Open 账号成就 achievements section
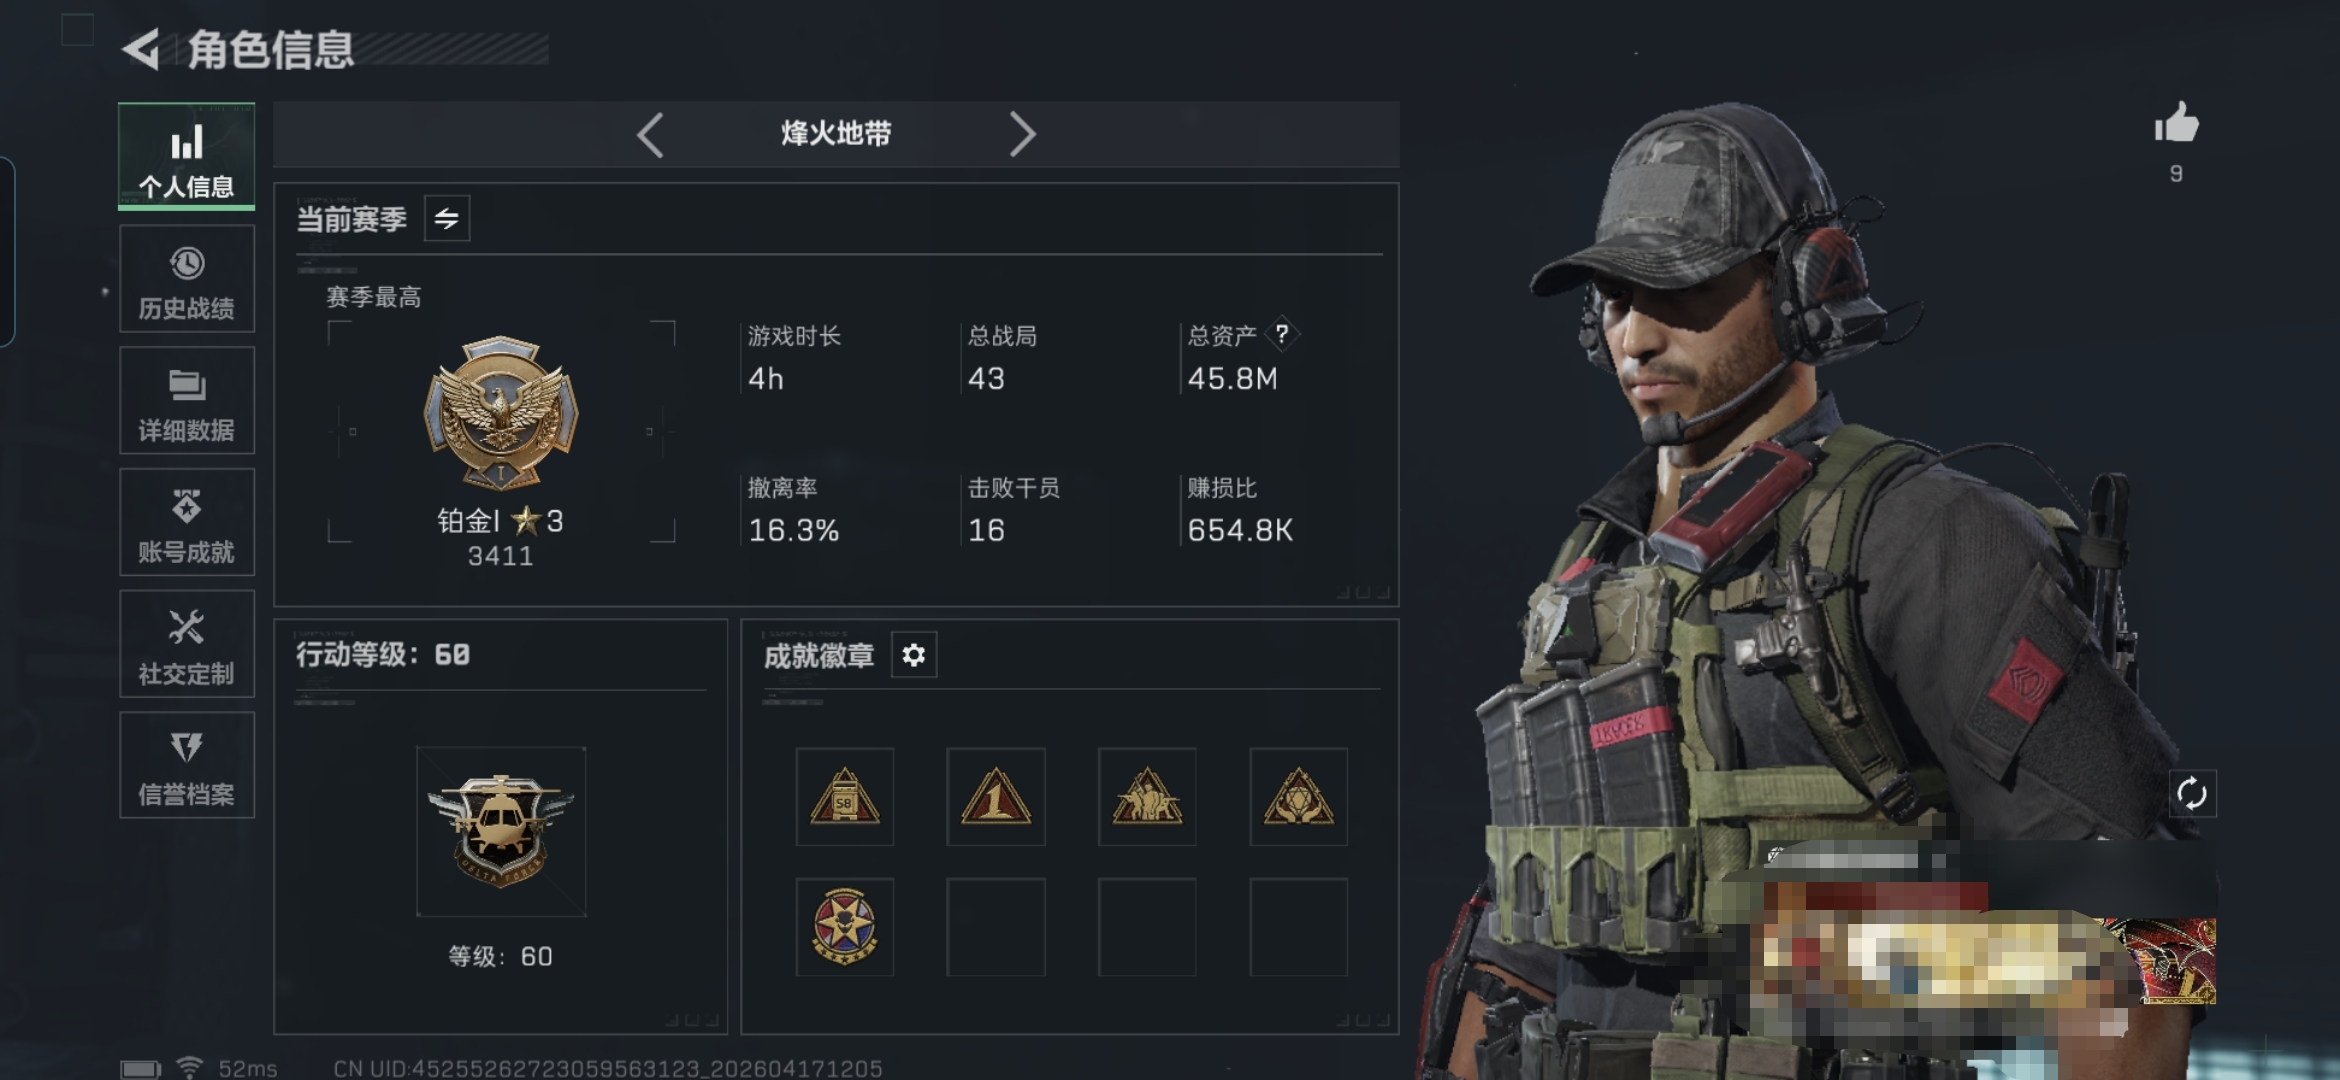The width and height of the screenshot is (2340, 1080). [x=187, y=523]
